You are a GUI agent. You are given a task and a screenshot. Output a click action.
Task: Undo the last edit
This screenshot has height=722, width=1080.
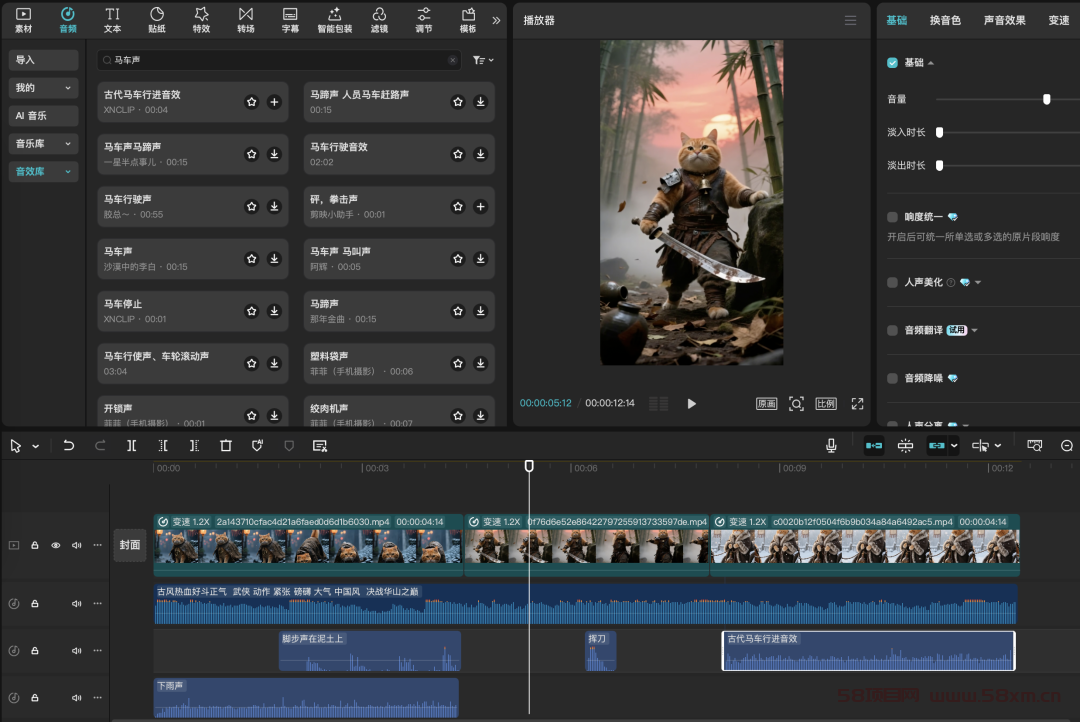tap(68, 446)
